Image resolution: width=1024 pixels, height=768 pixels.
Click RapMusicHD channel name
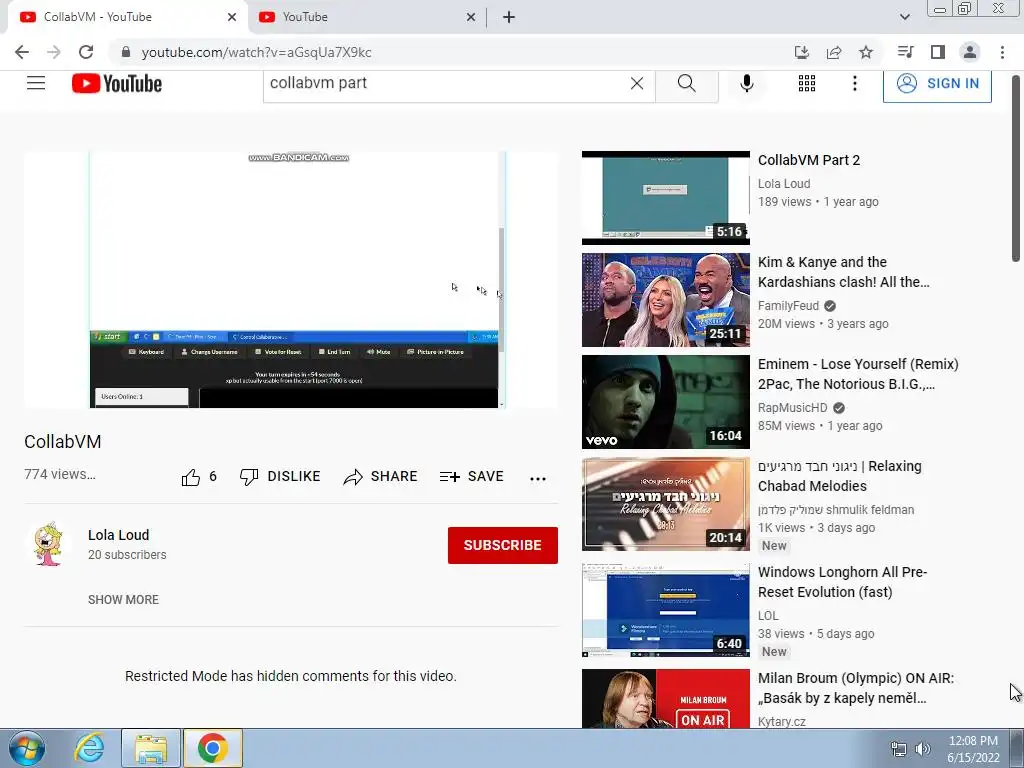pyautogui.click(x=792, y=408)
